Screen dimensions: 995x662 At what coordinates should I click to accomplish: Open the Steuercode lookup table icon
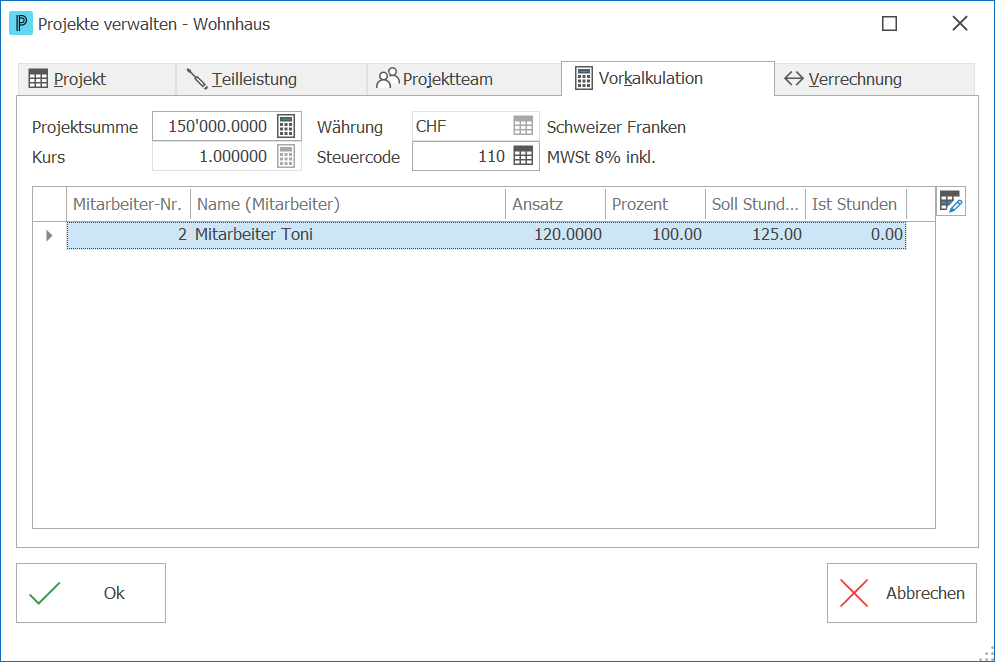[x=523, y=156]
